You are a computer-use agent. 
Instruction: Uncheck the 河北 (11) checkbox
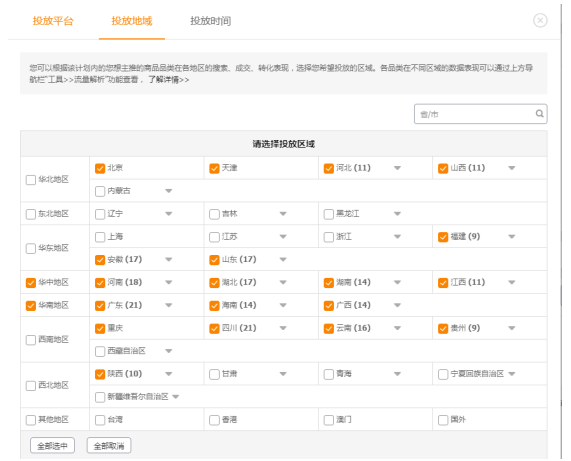pyautogui.click(x=328, y=168)
